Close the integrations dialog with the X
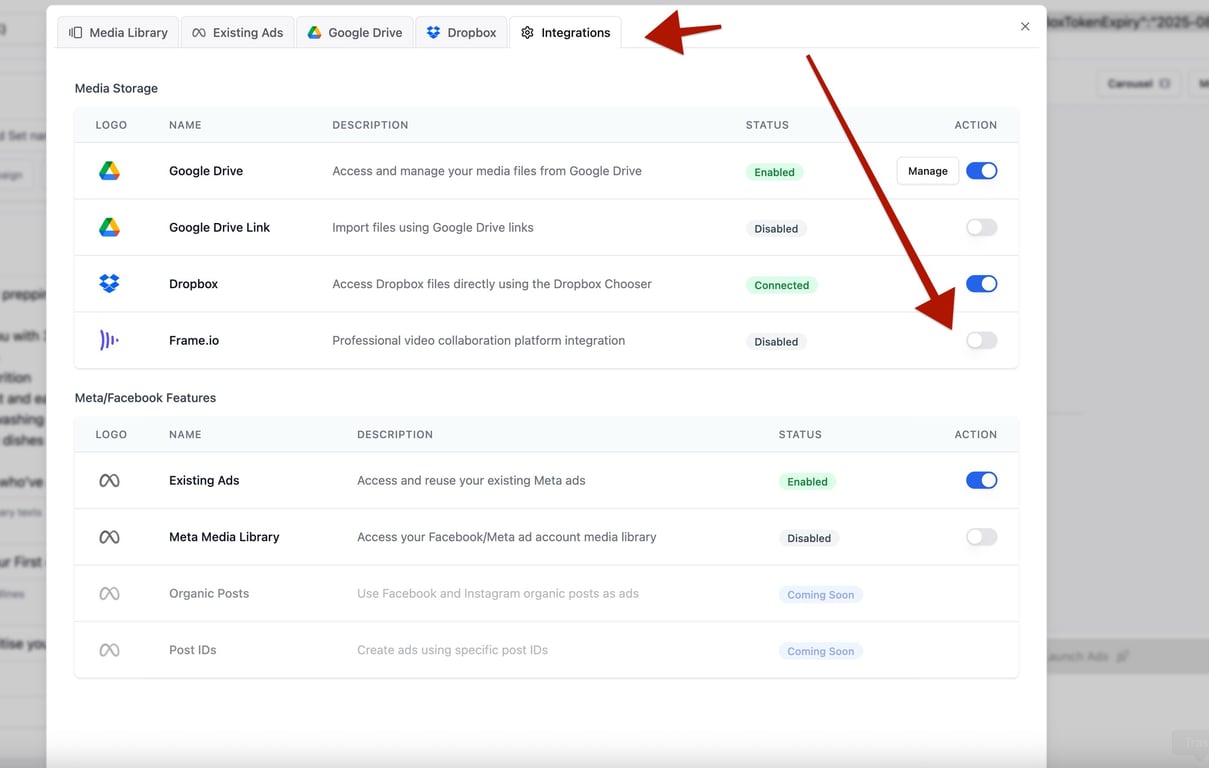Image resolution: width=1209 pixels, height=768 pixels. [1025, 27]
